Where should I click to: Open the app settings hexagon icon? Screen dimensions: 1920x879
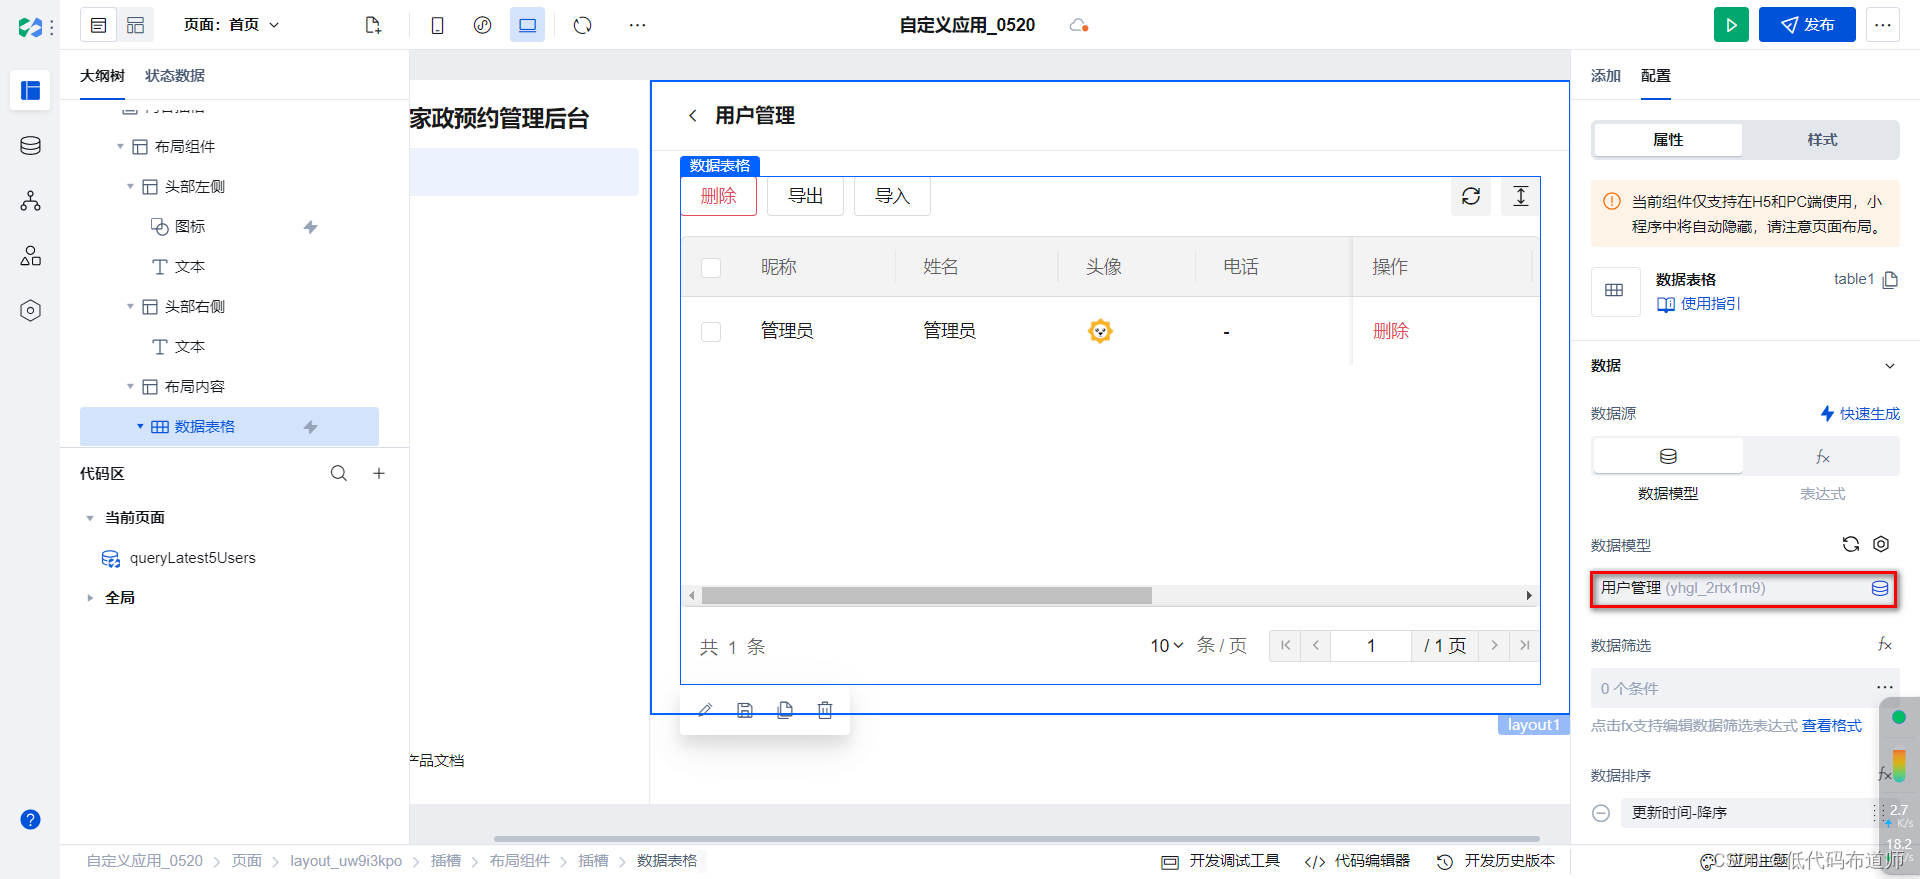pyautogui.click(x=31, y=311)
